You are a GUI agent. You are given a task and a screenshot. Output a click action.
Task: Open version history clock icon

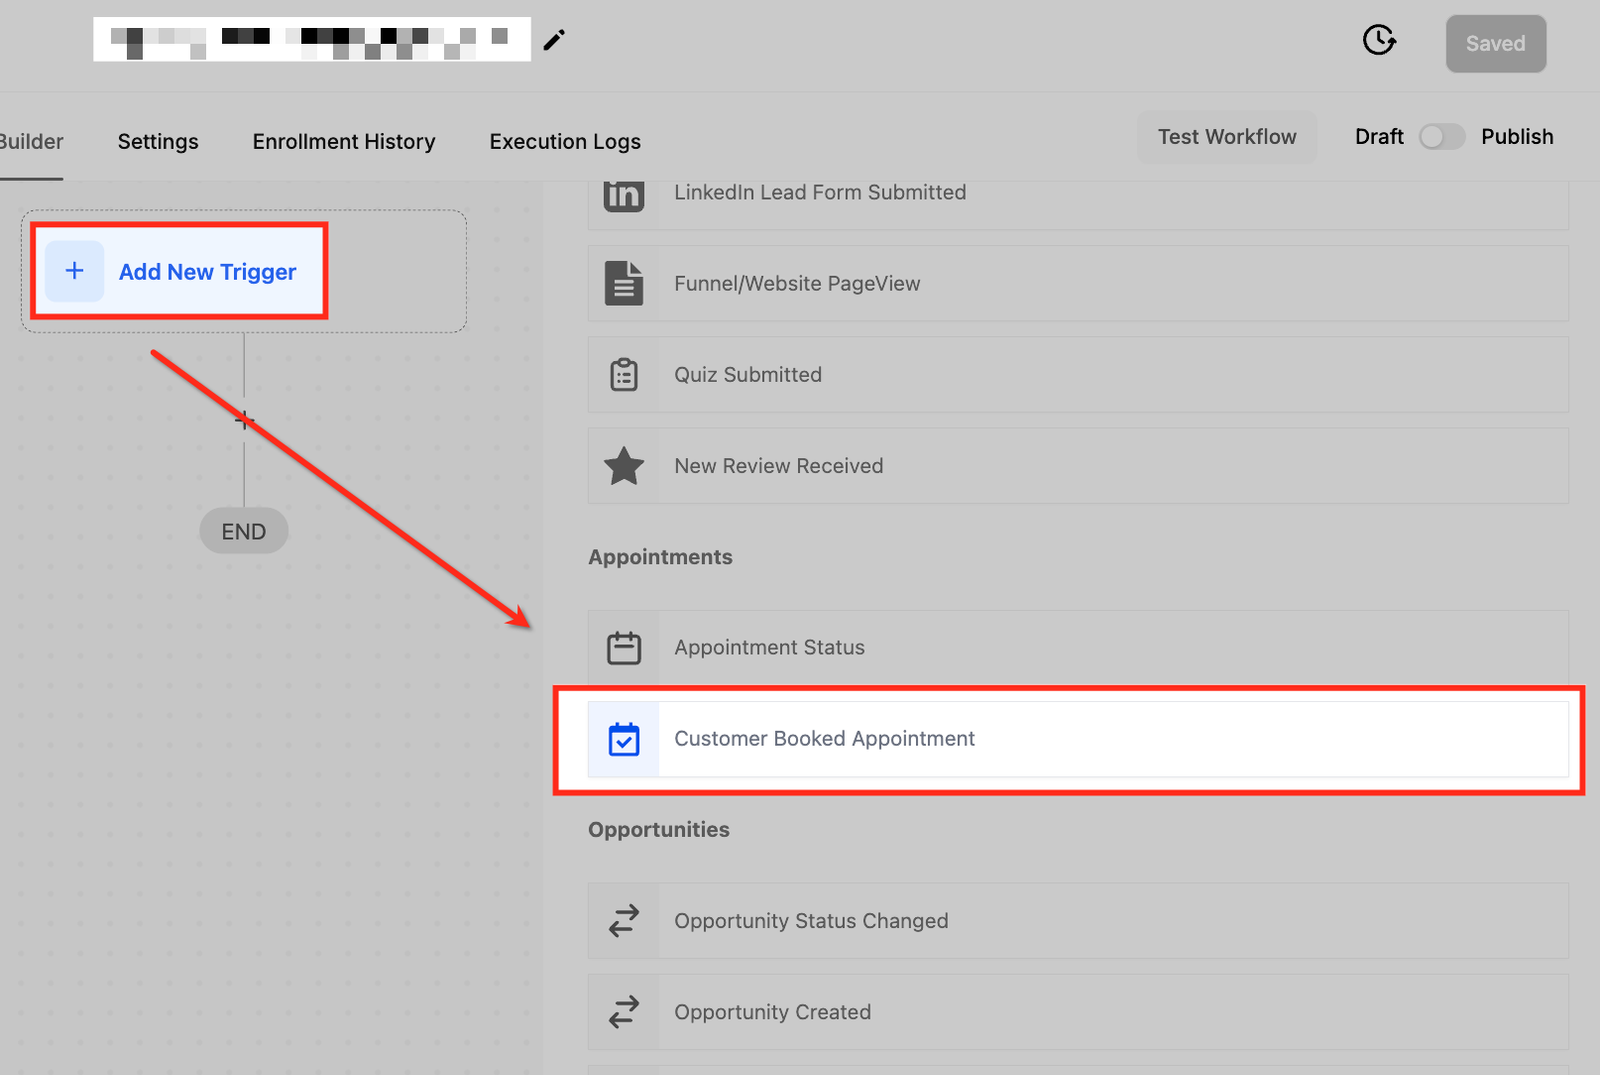1379,40
